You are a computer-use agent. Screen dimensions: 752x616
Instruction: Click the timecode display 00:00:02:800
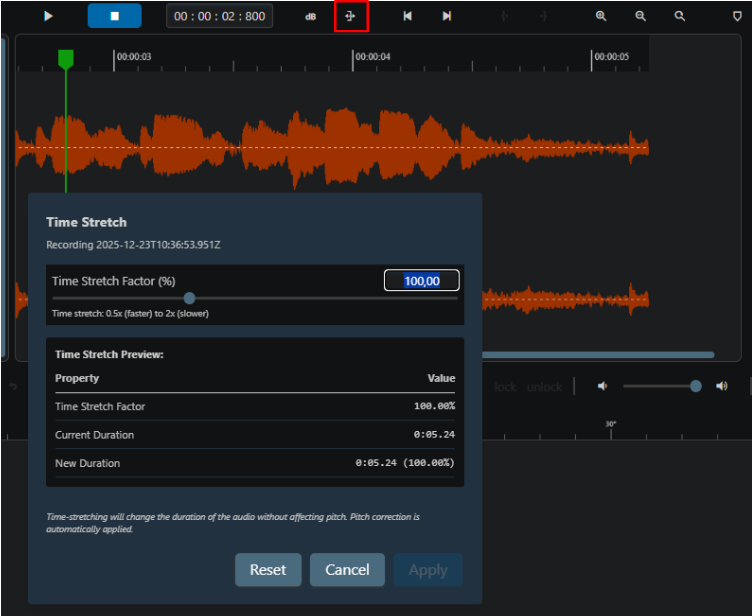(x=220, y=16)
